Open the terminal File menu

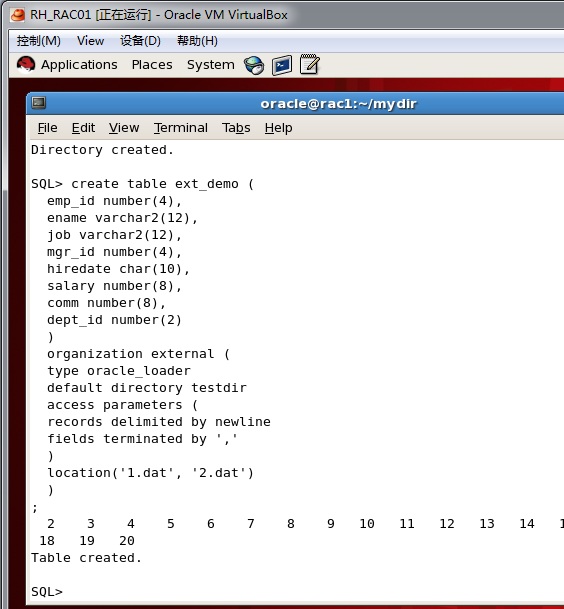point(47,128)
